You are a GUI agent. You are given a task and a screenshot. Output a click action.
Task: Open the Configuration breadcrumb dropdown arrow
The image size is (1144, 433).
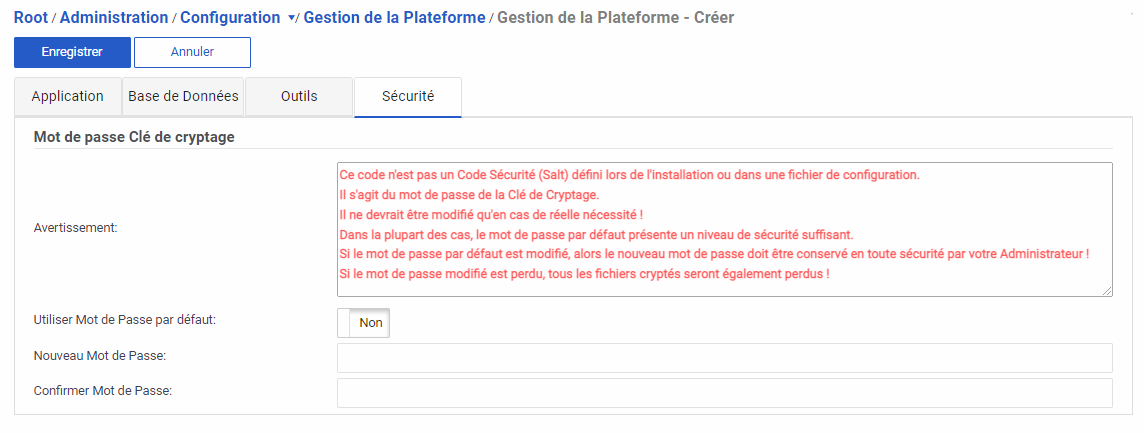pos(291,18)
